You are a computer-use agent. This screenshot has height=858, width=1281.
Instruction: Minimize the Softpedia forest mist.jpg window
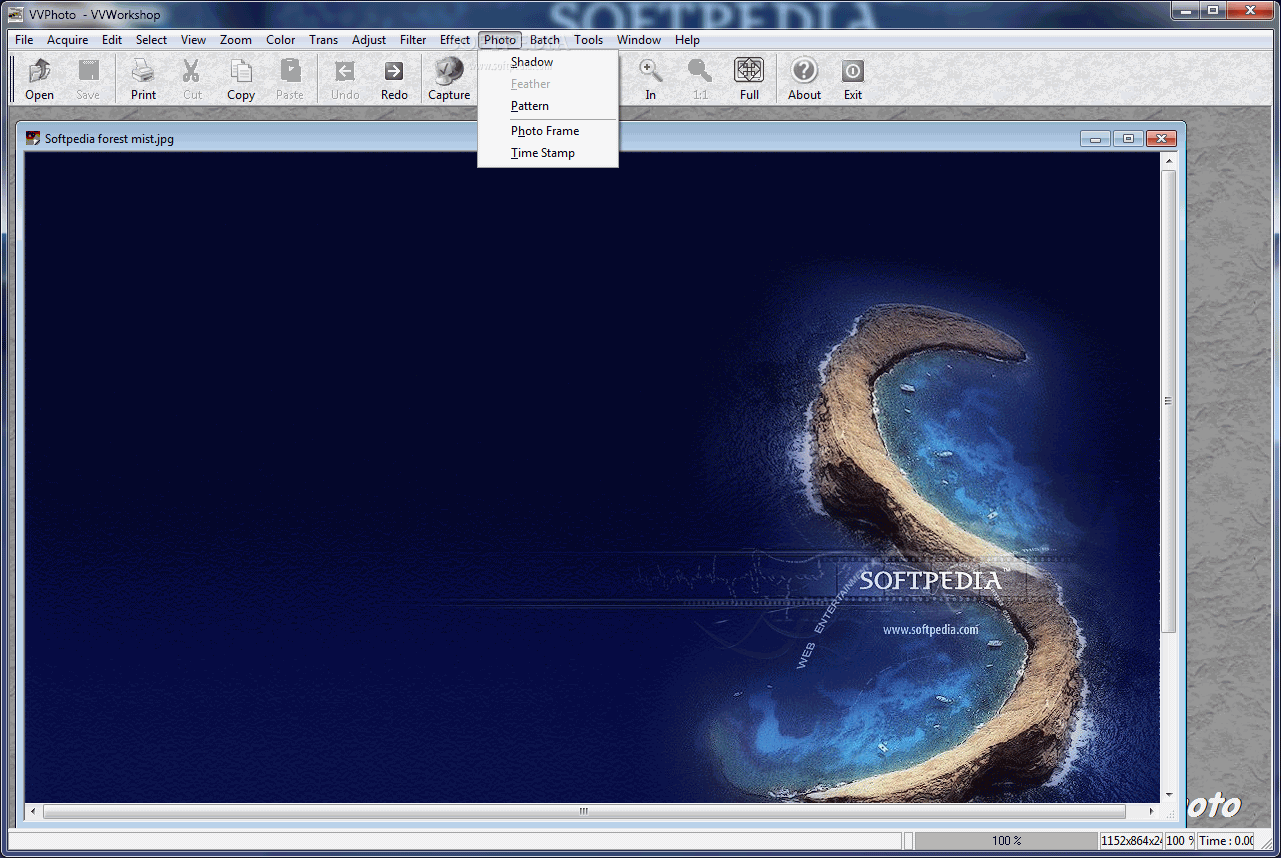click(1095, 139)
